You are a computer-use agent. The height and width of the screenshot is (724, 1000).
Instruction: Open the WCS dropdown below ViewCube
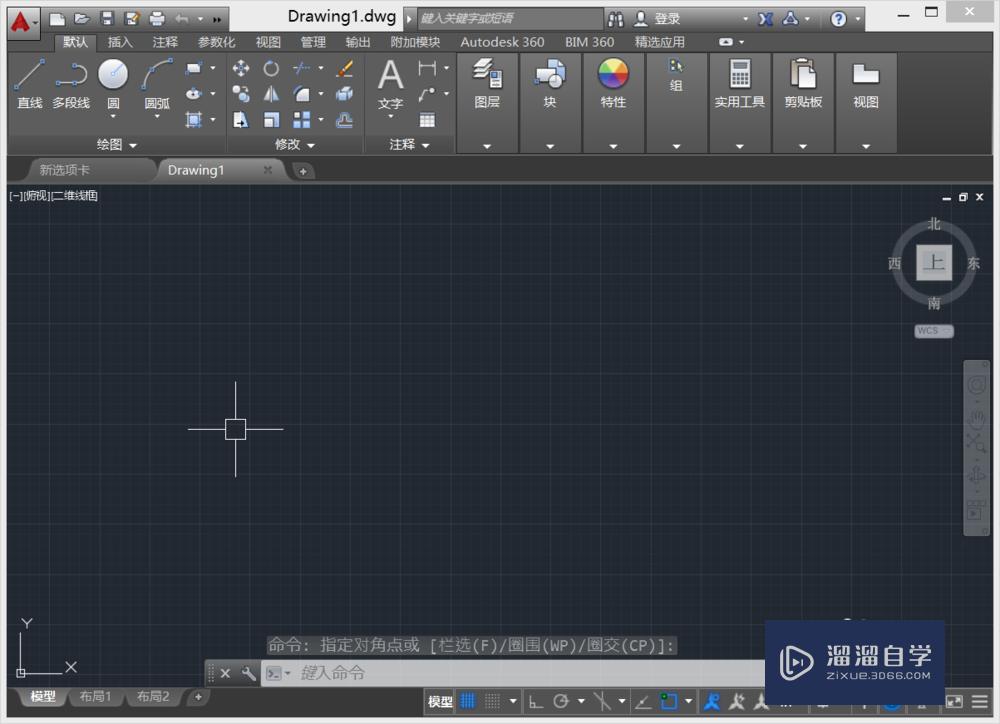coord(933,330)
